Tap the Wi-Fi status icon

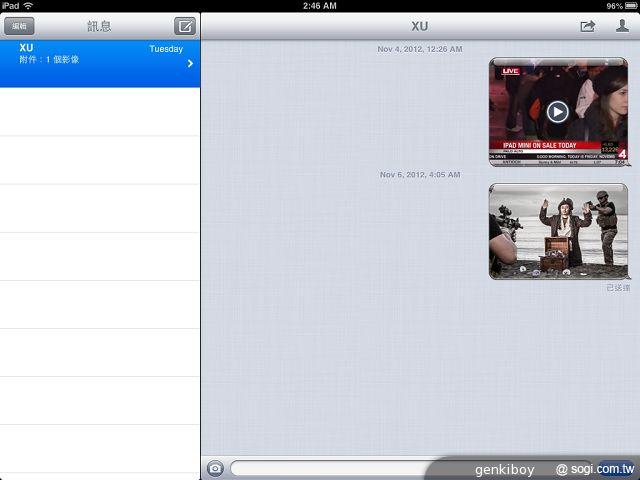29,6
